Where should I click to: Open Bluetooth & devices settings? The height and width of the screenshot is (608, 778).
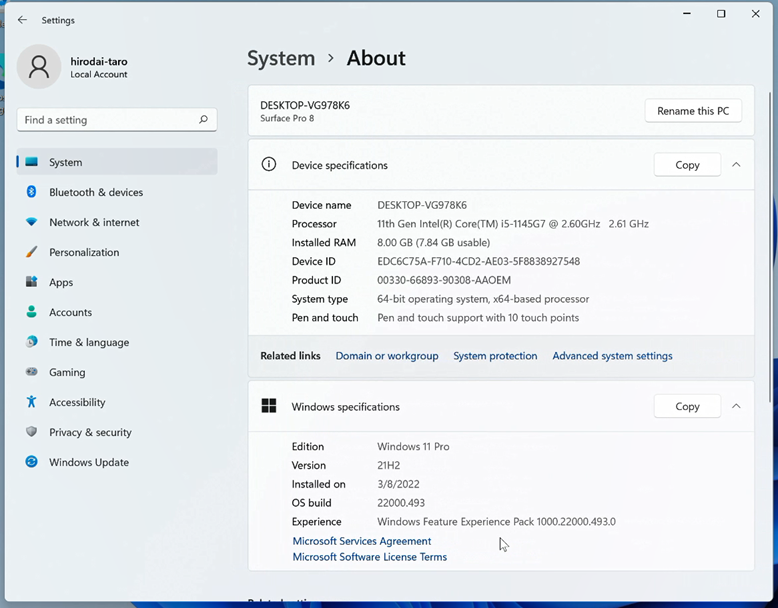pos(117,192)
